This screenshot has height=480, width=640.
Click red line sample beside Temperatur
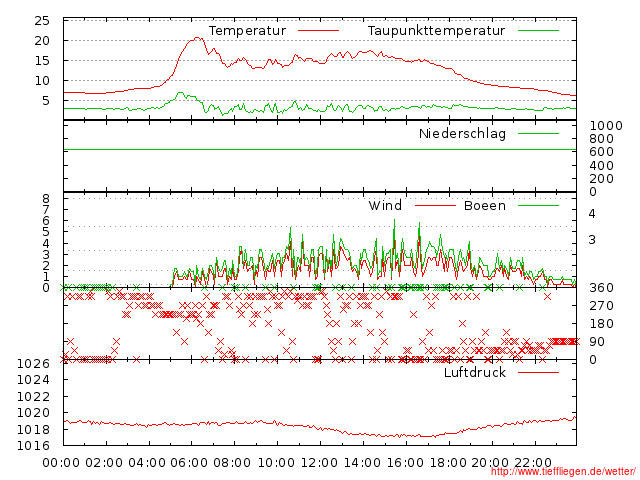point(318,31)
